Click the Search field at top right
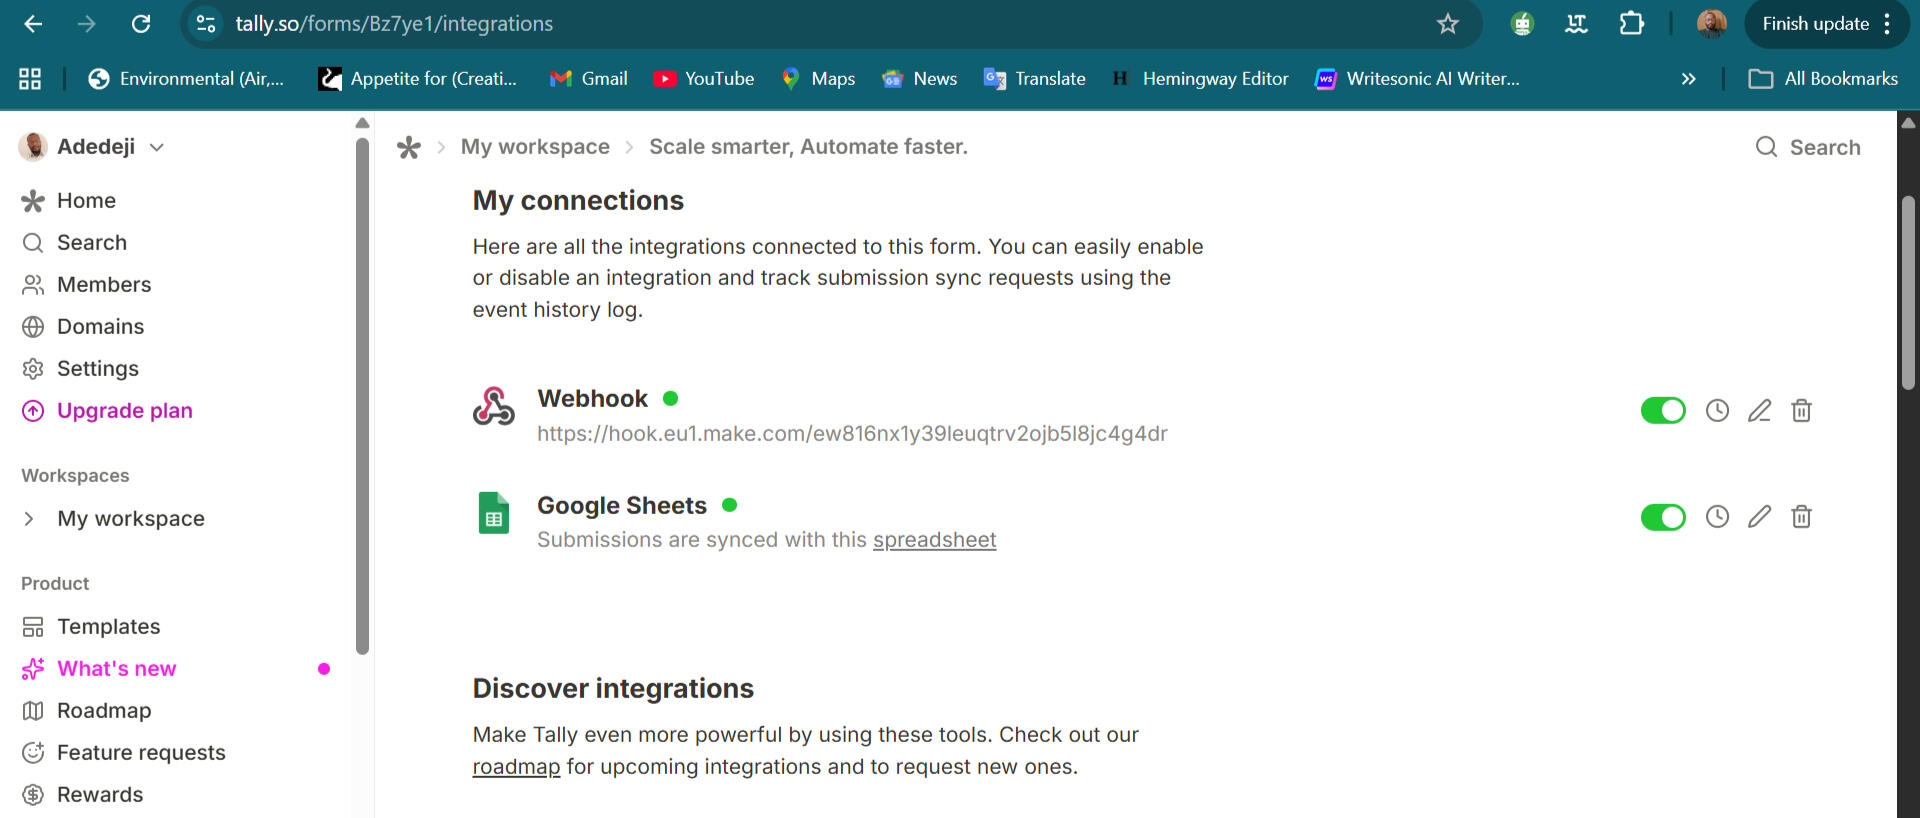1920x818 pixels. 1809,148
